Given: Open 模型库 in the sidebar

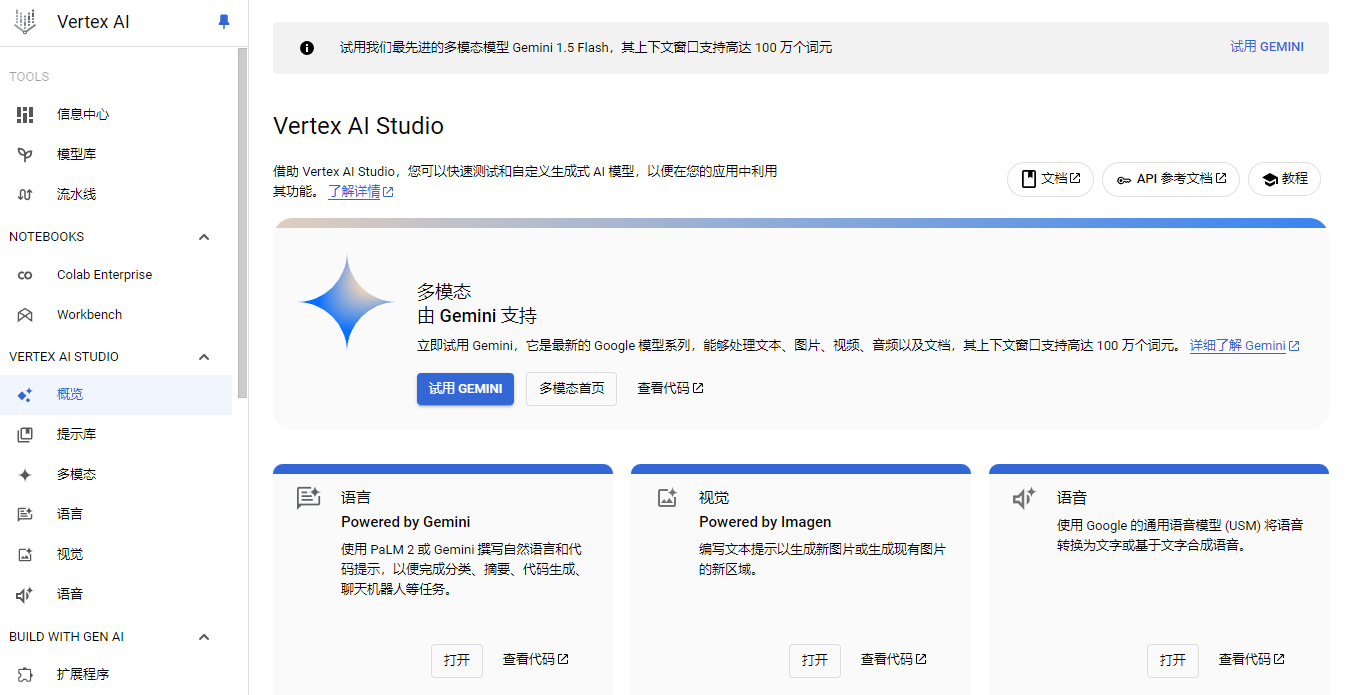Looking at the screenshot, I should pyautogui.click(x=116, y=155).
